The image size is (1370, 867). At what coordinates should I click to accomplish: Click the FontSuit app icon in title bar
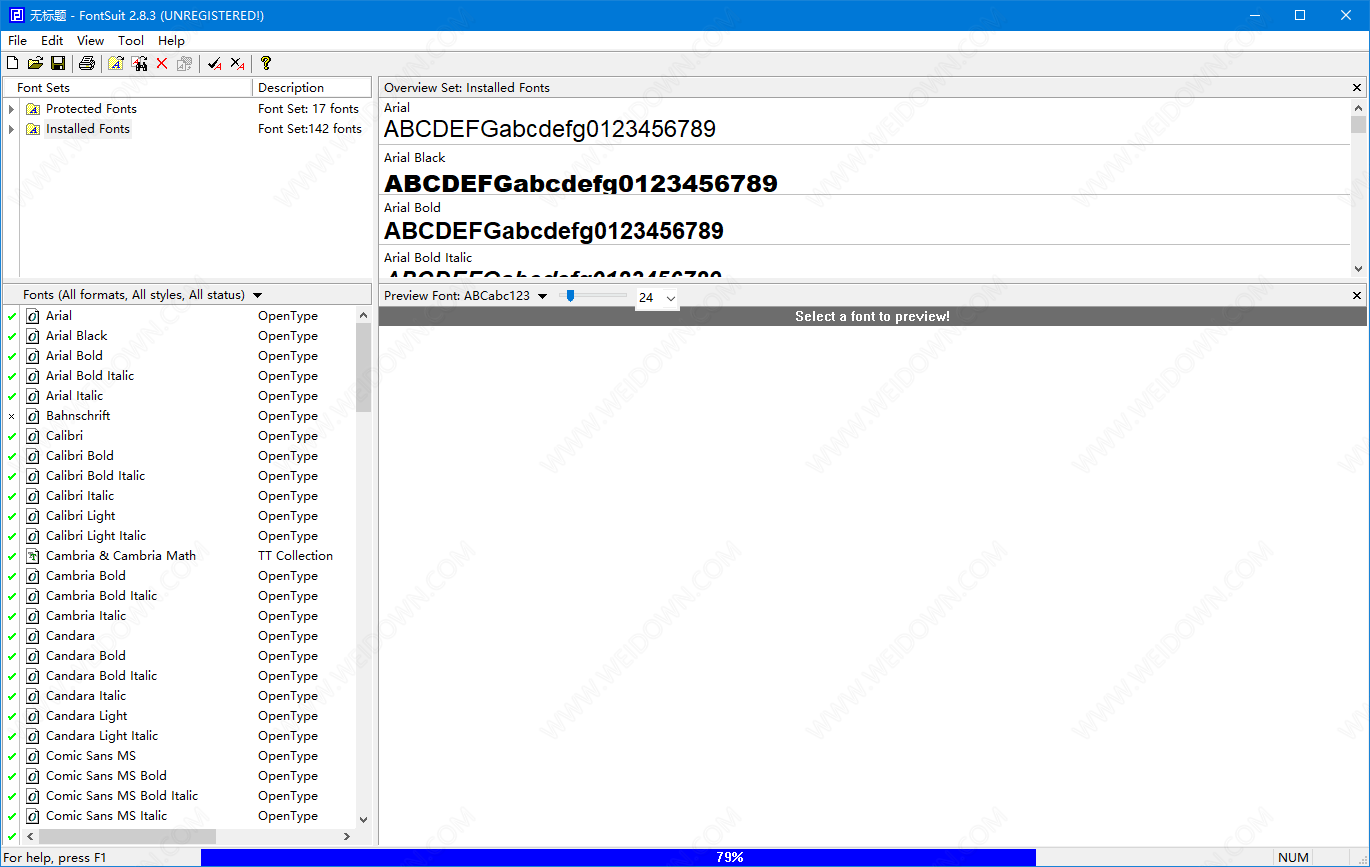16,16
